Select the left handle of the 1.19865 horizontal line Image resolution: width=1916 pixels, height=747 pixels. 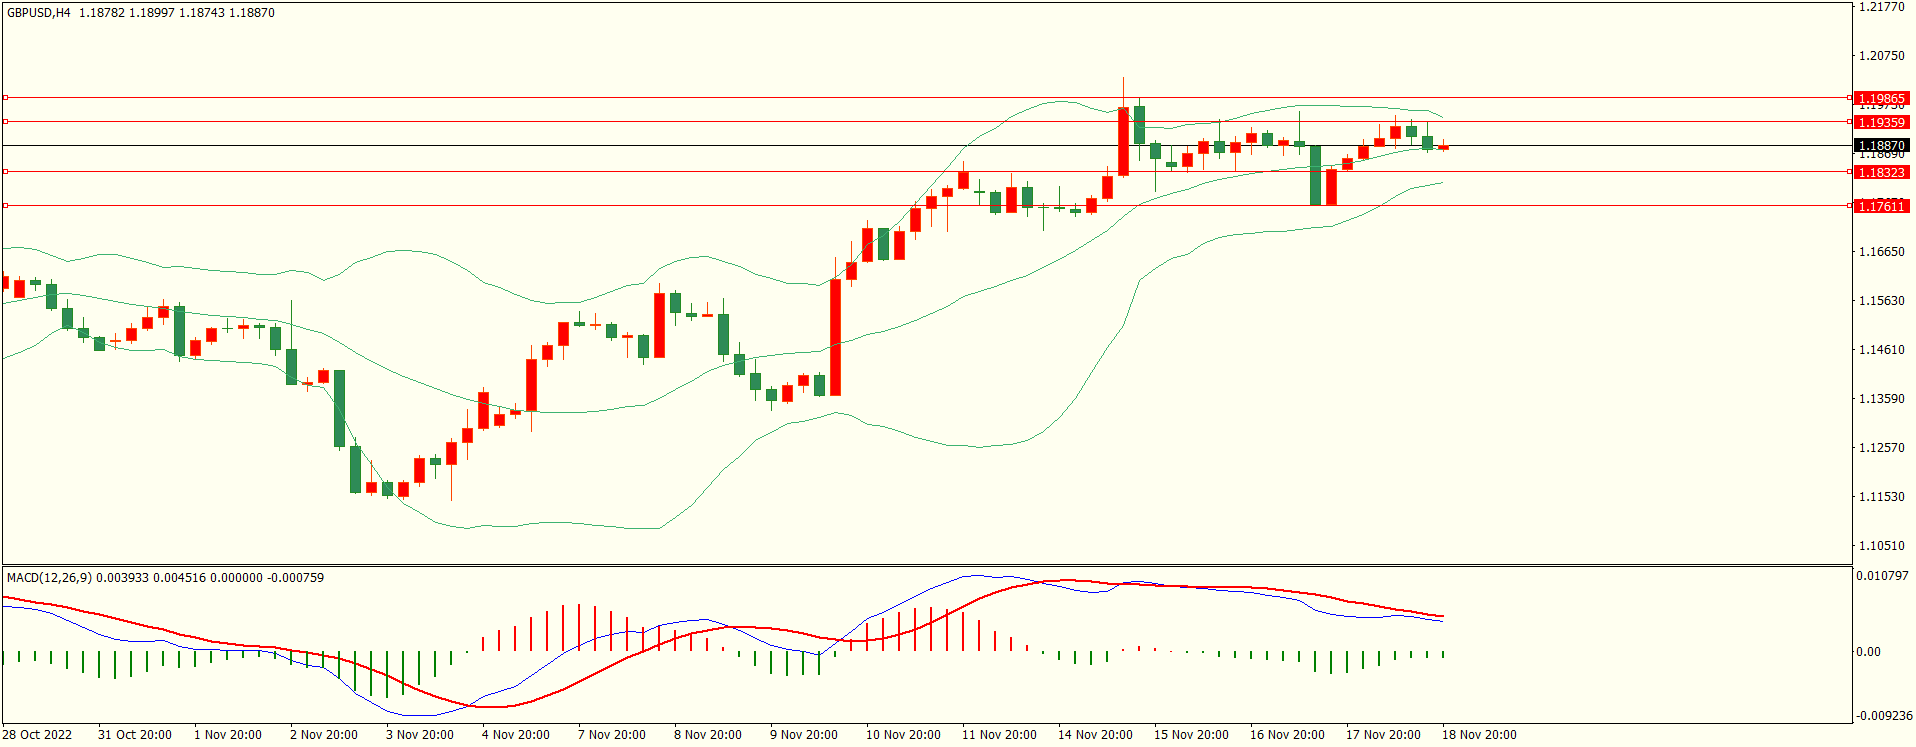(x=5, y=98)
